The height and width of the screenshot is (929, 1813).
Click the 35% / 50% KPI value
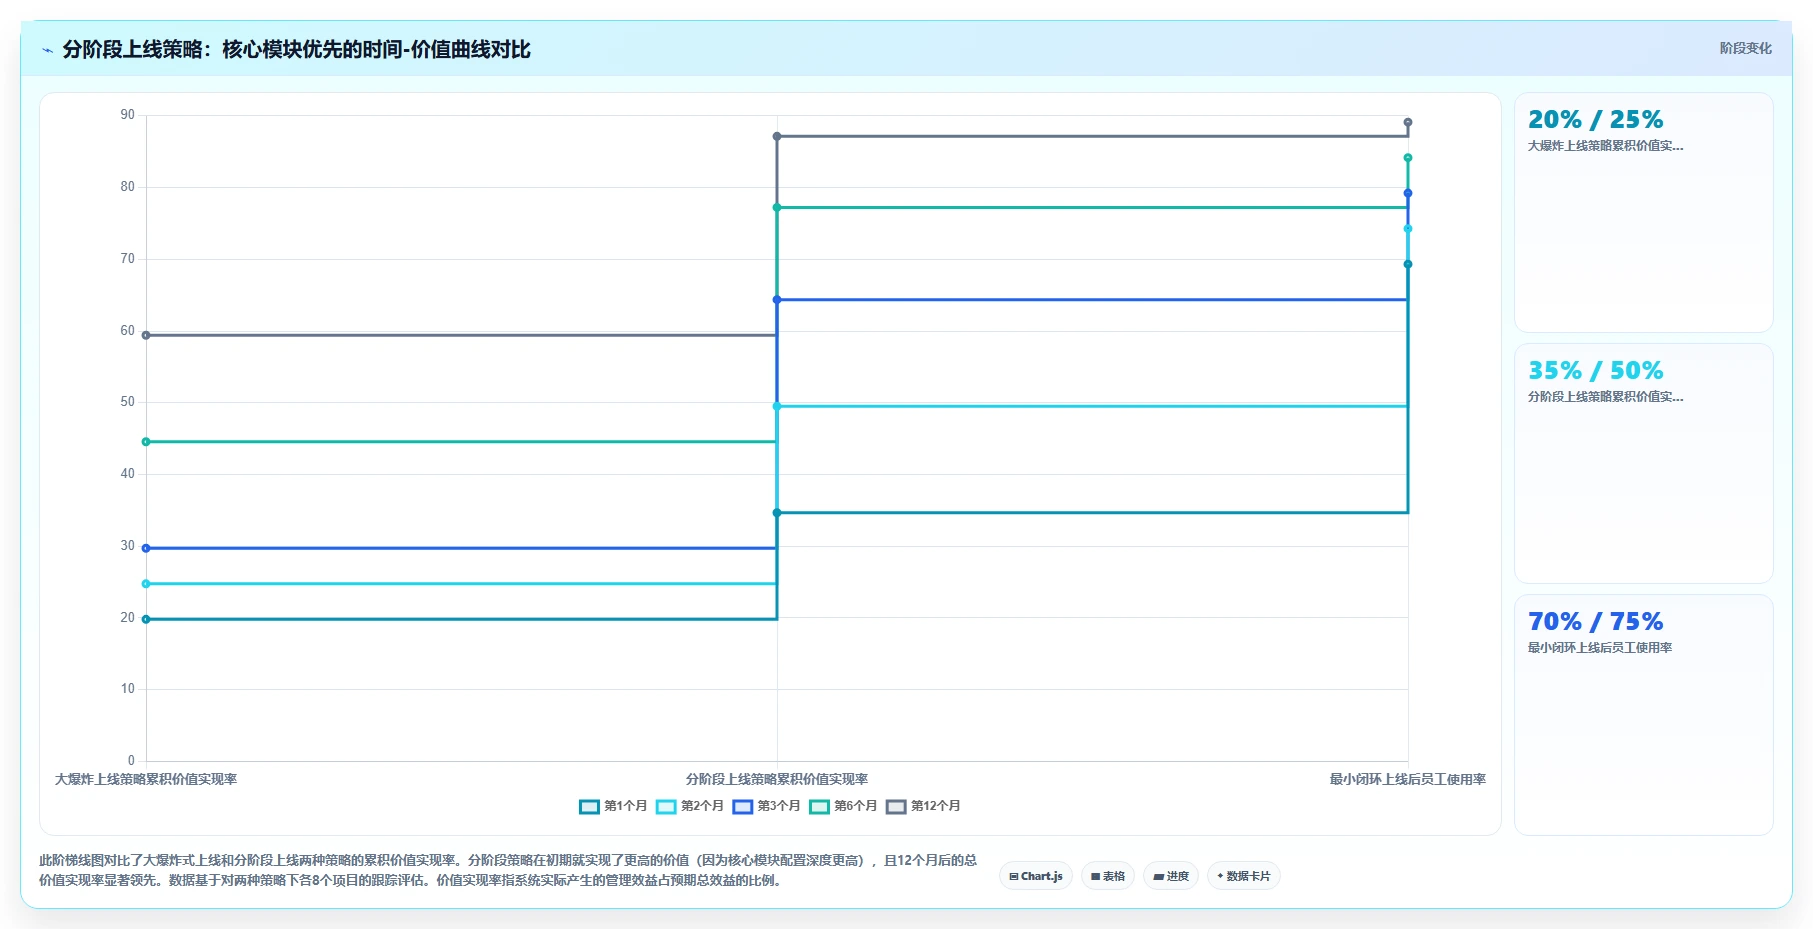(x=1596, y=371)
